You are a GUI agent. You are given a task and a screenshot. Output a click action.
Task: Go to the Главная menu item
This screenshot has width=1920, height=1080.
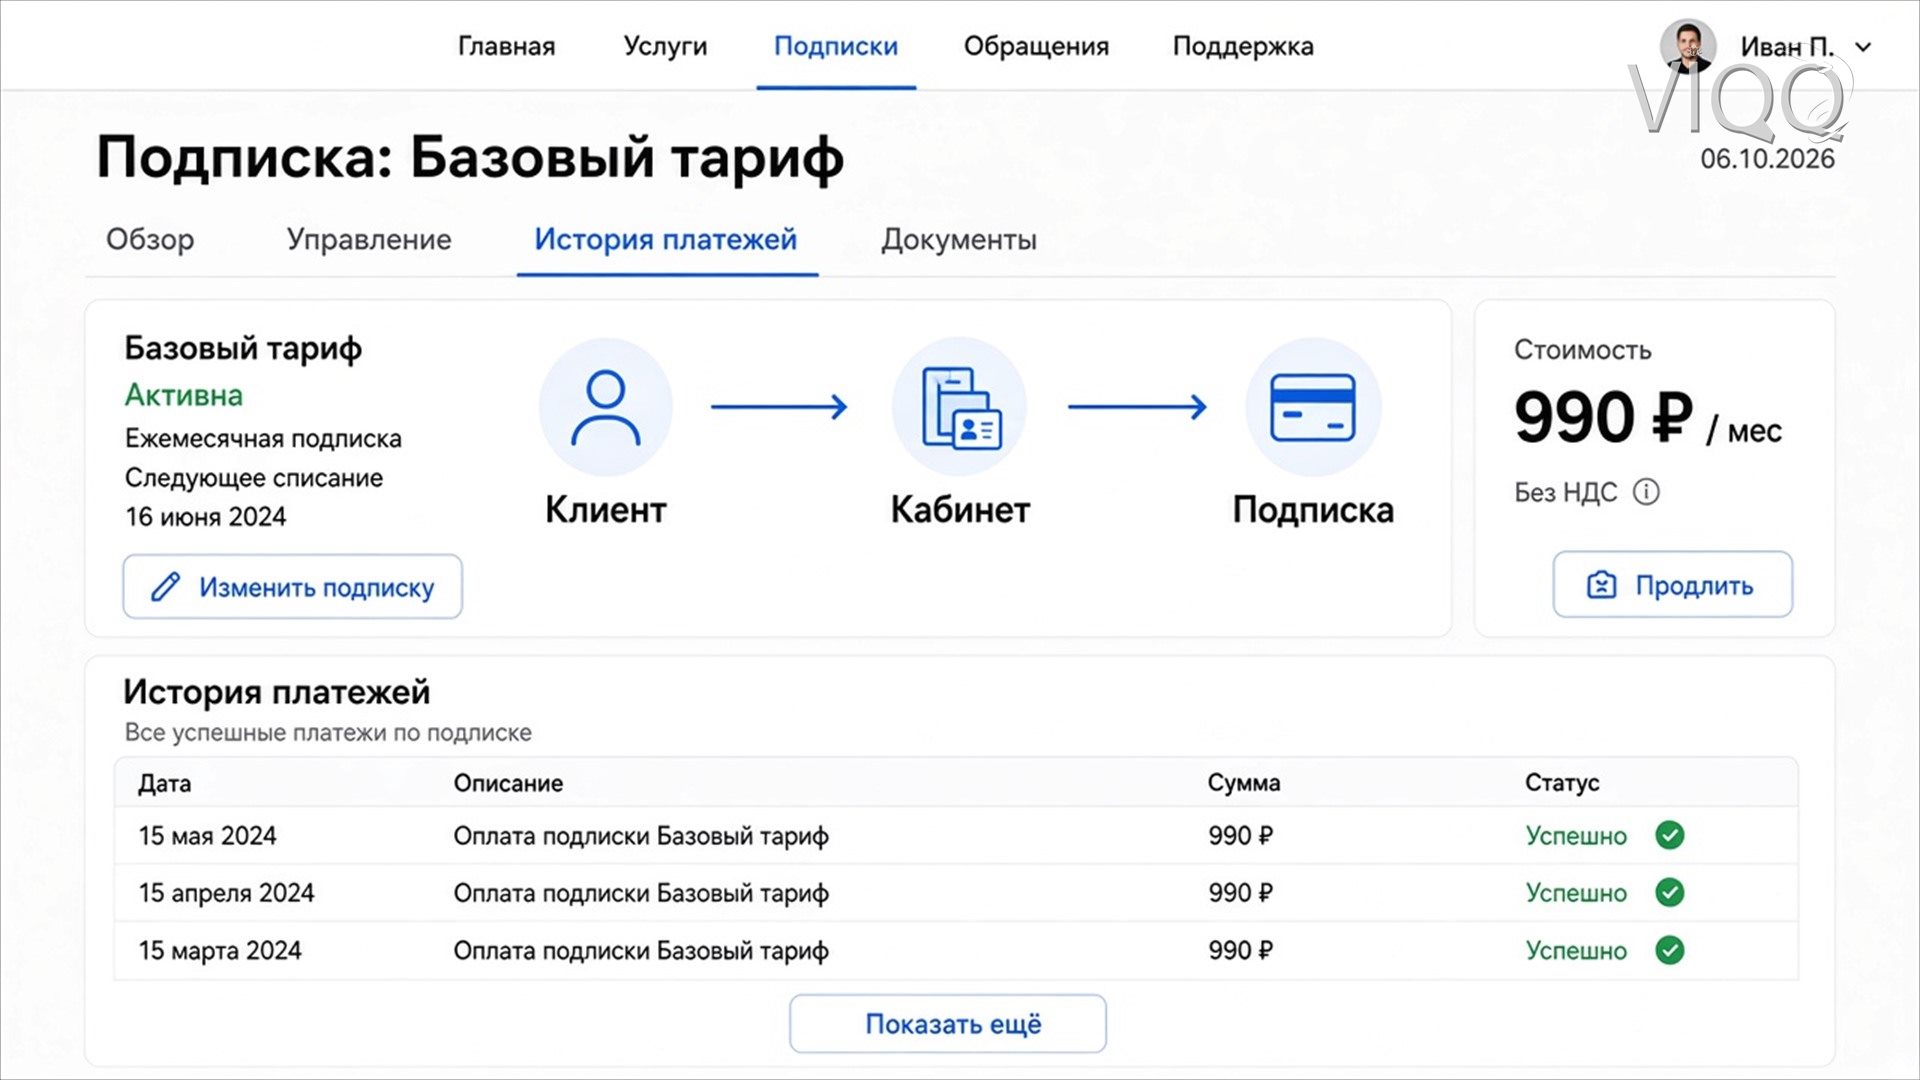(506, 46)
